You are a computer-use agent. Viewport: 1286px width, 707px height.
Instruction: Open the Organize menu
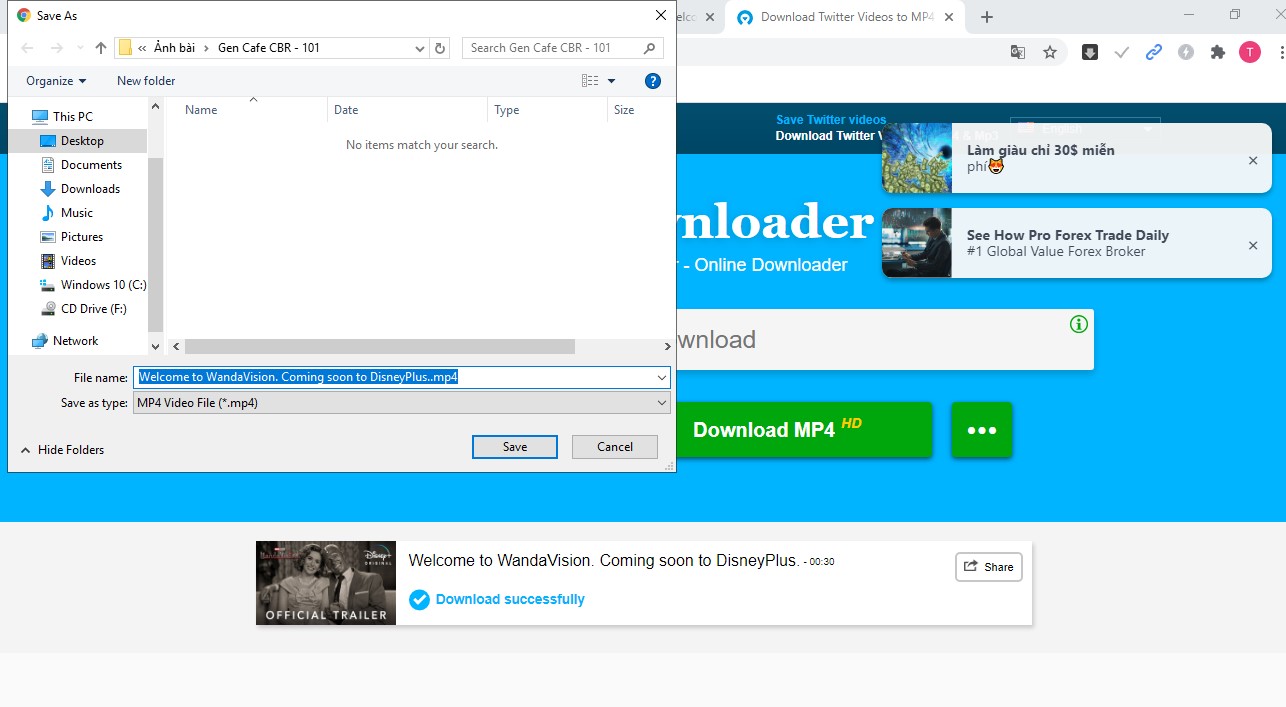coord(56,81)
